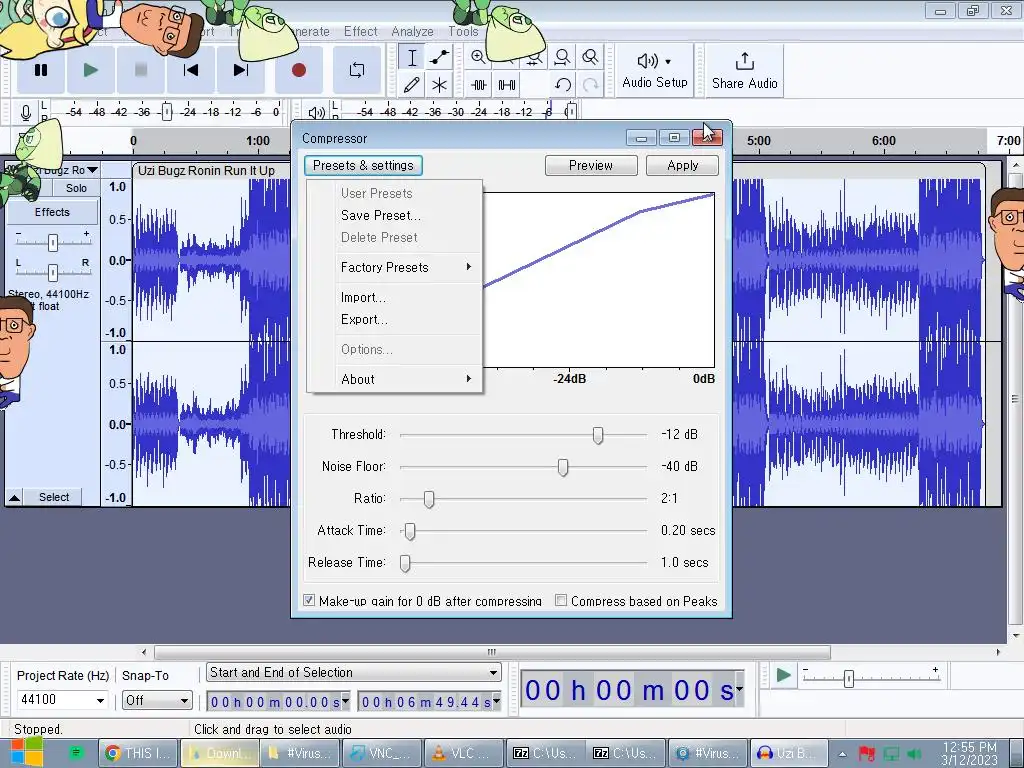Select the Draw pencil tool
The height and width of the screenshot is (768, 1024).
coord(411,85)
